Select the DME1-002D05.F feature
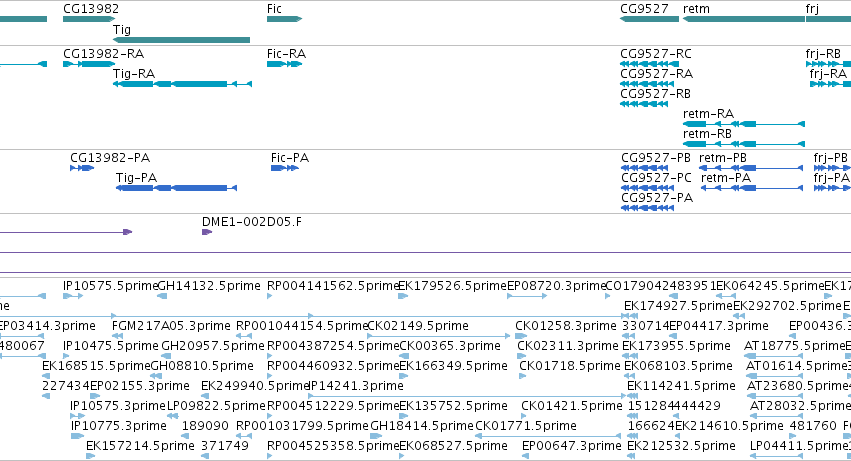The width and height of the screenshot is (851, 461). click(x=252, y=222)
